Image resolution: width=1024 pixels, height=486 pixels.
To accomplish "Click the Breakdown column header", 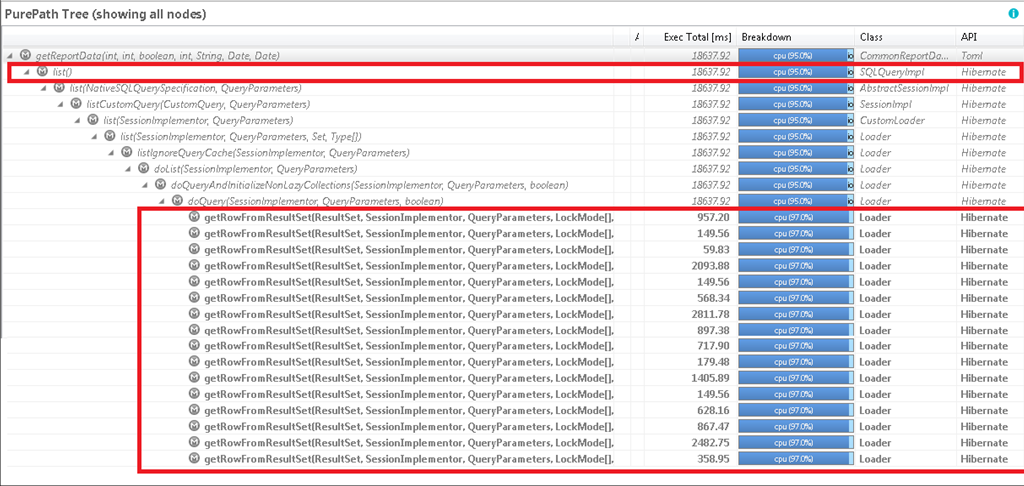I will pos(765,37).
